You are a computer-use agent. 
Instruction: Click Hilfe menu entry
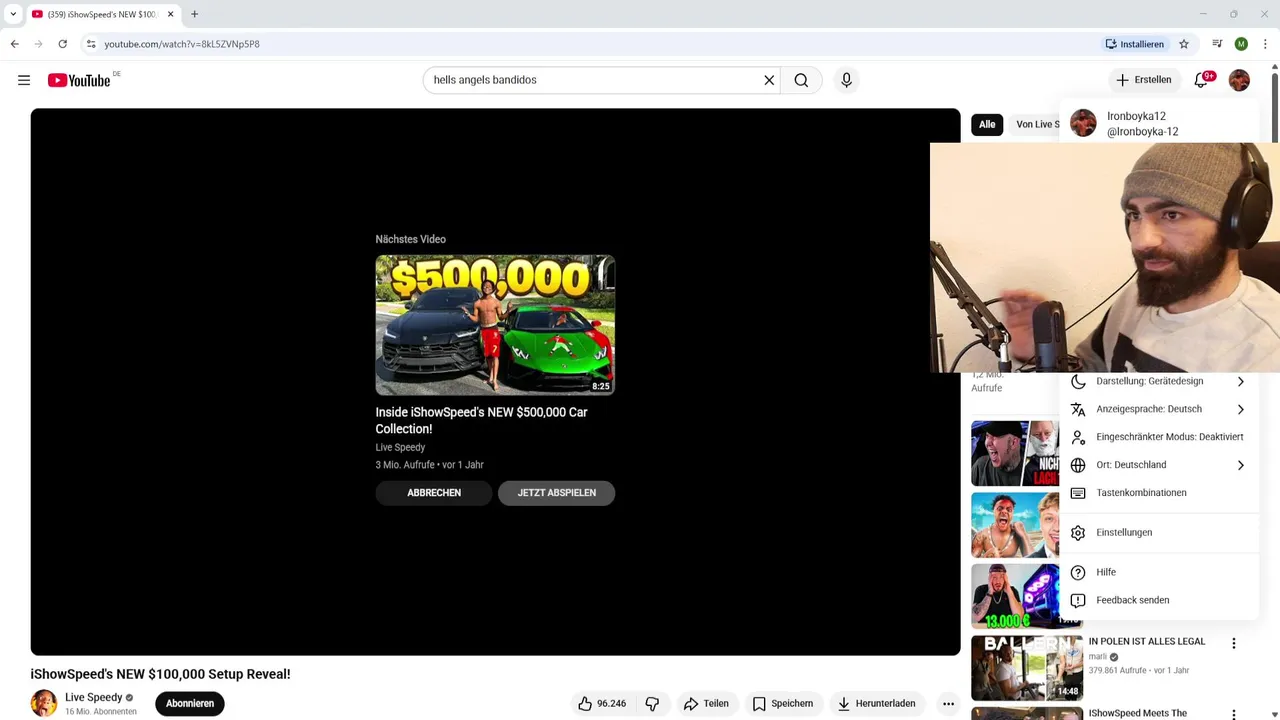point(1158,572)
